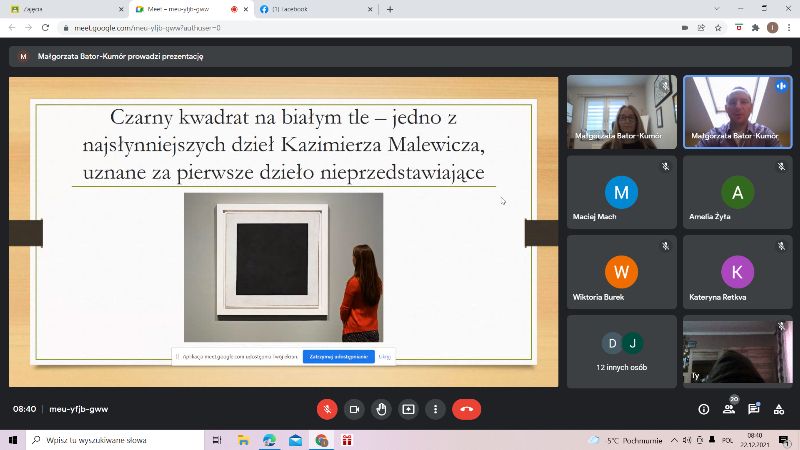Image resolution: width=800 pixels, height=450 pixels.
Task: Select Amelia Żyła participant tile
Action: (737, 192)
